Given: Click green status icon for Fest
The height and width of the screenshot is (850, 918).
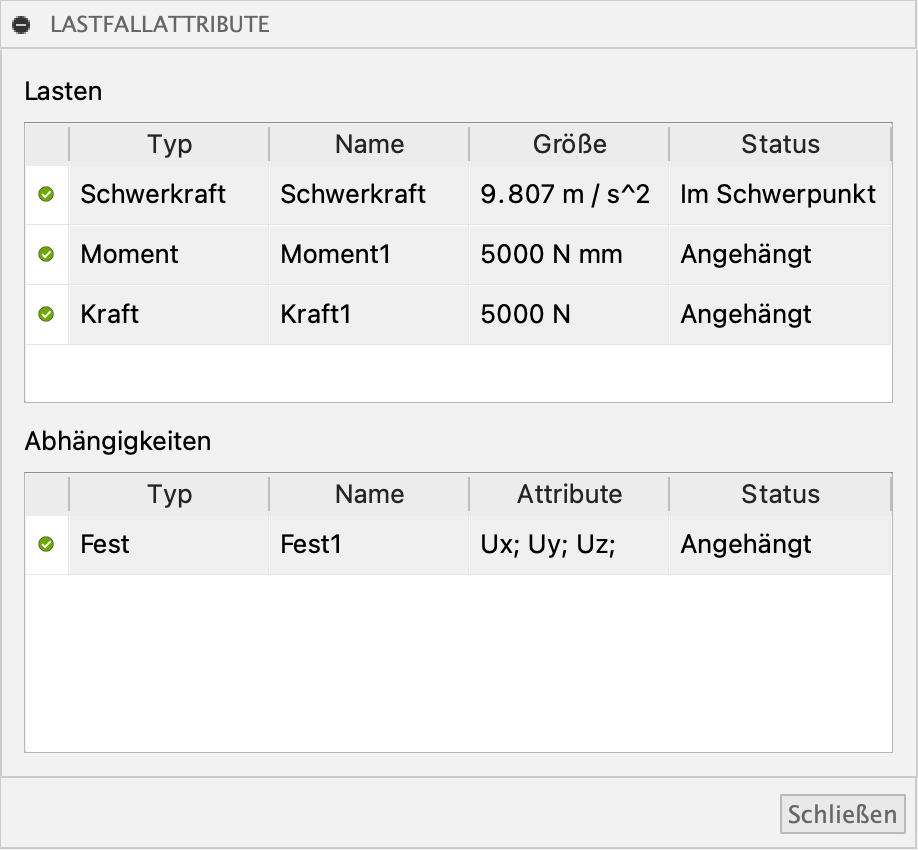Looking at the screenshot, I should (x=46, y=544).
